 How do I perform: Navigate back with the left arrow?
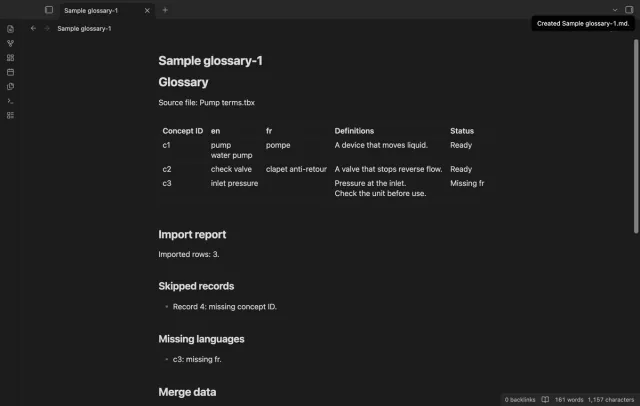tap(33, 28)
